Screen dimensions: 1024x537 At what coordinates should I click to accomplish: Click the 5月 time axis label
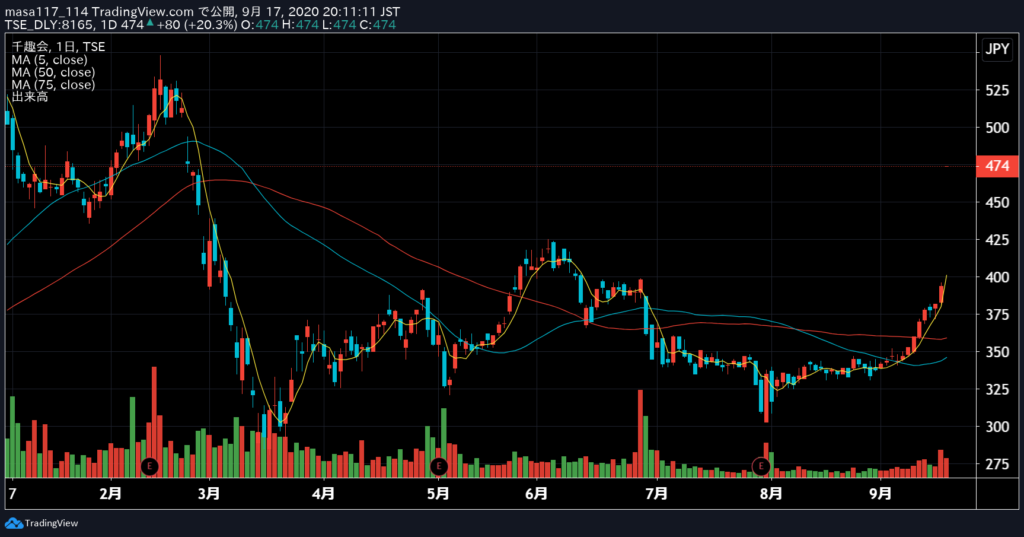pos(438,493)
